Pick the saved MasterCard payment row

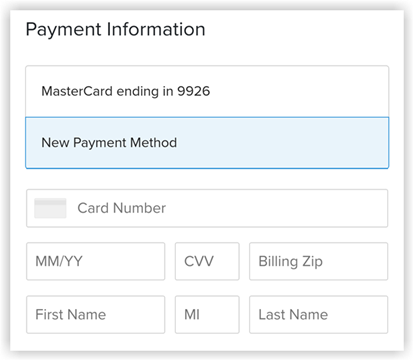point(207,91)
